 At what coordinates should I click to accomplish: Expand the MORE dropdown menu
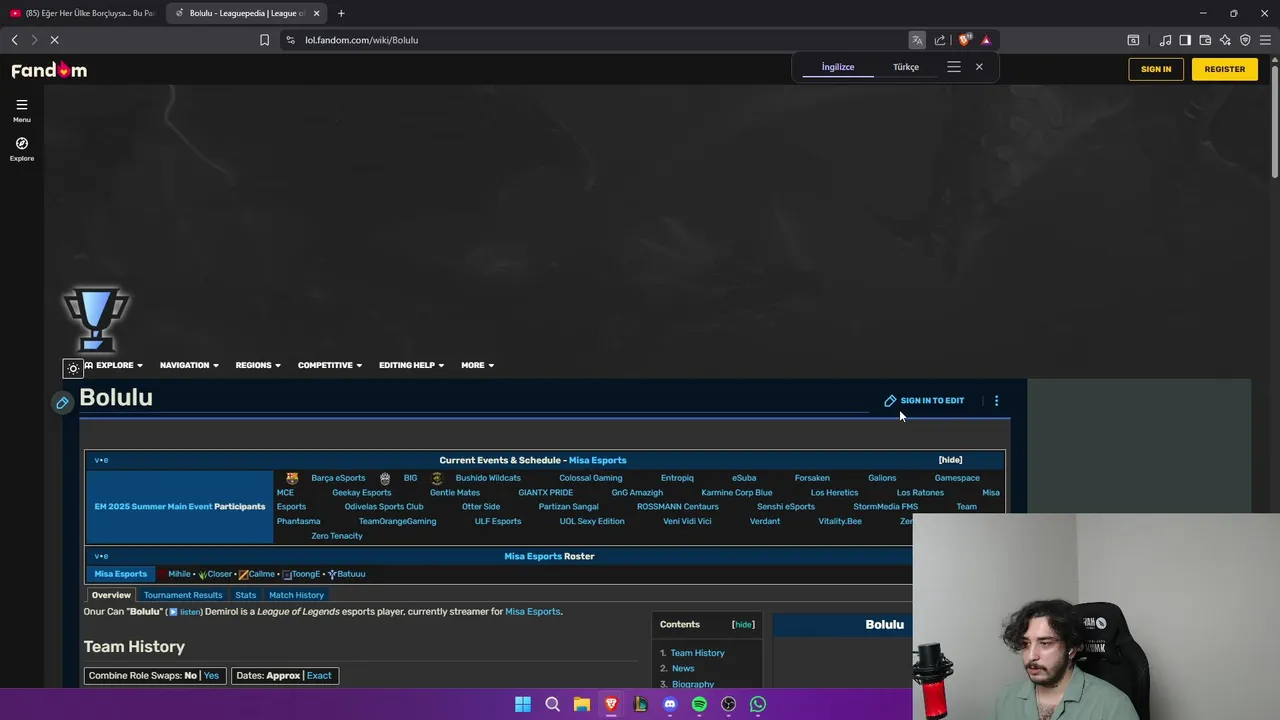(477, 365)
